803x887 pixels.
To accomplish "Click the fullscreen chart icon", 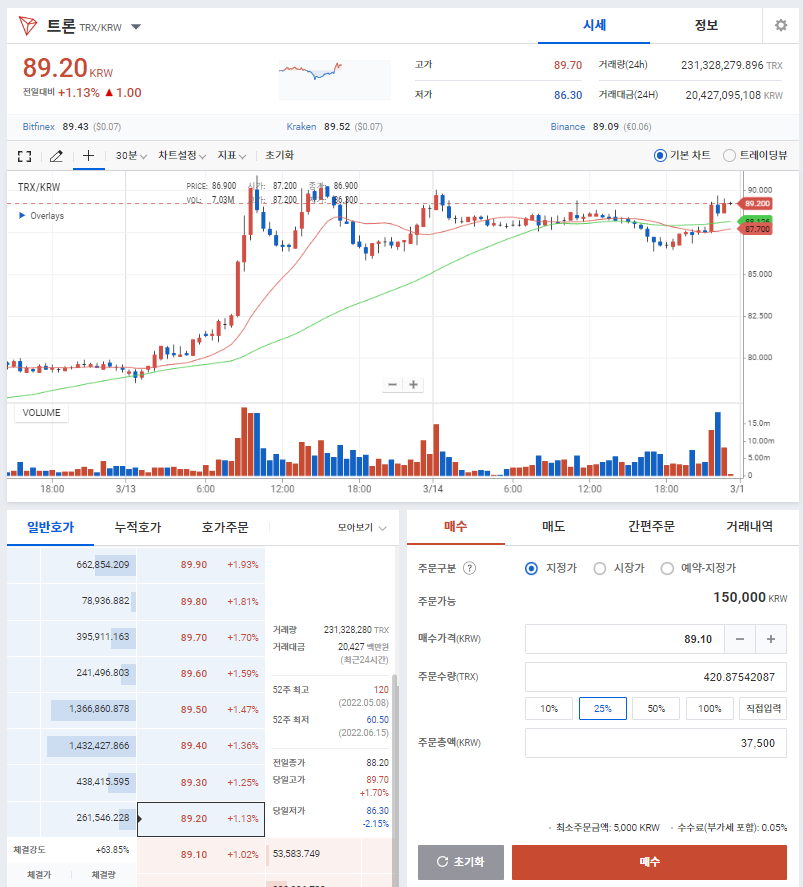I will pos(25,156).
